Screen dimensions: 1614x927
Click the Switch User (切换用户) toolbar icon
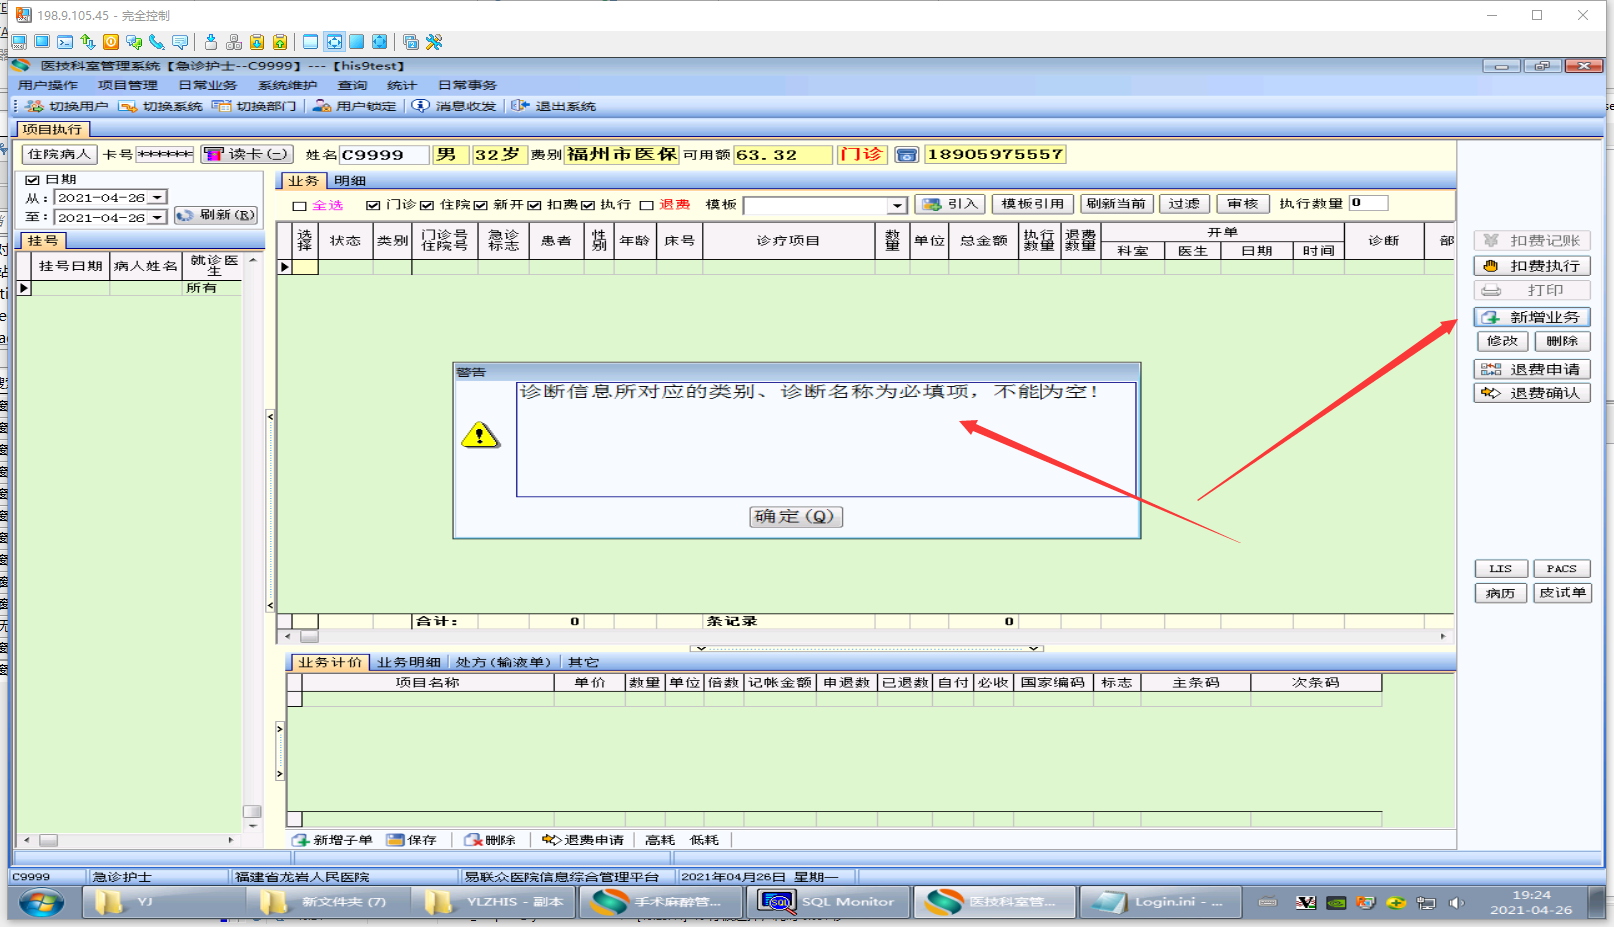pos(35,106)
